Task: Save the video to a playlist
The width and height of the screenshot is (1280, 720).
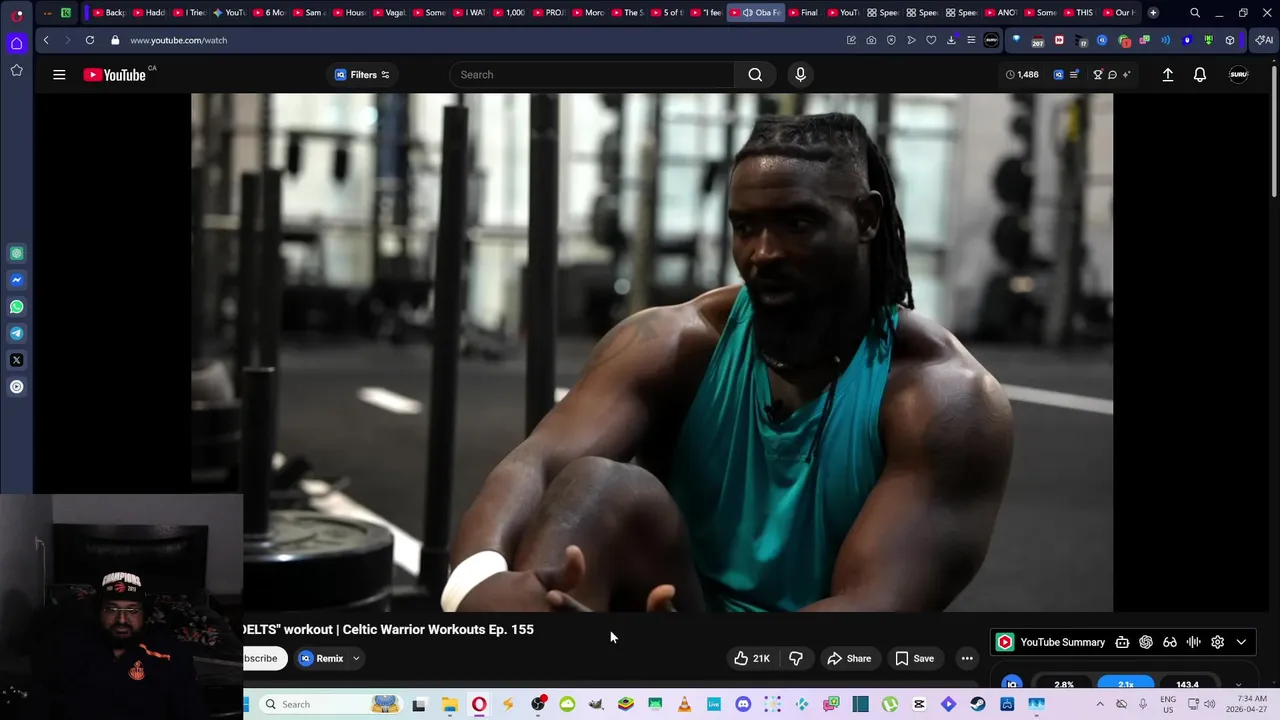Action: (x=914, y=658)
